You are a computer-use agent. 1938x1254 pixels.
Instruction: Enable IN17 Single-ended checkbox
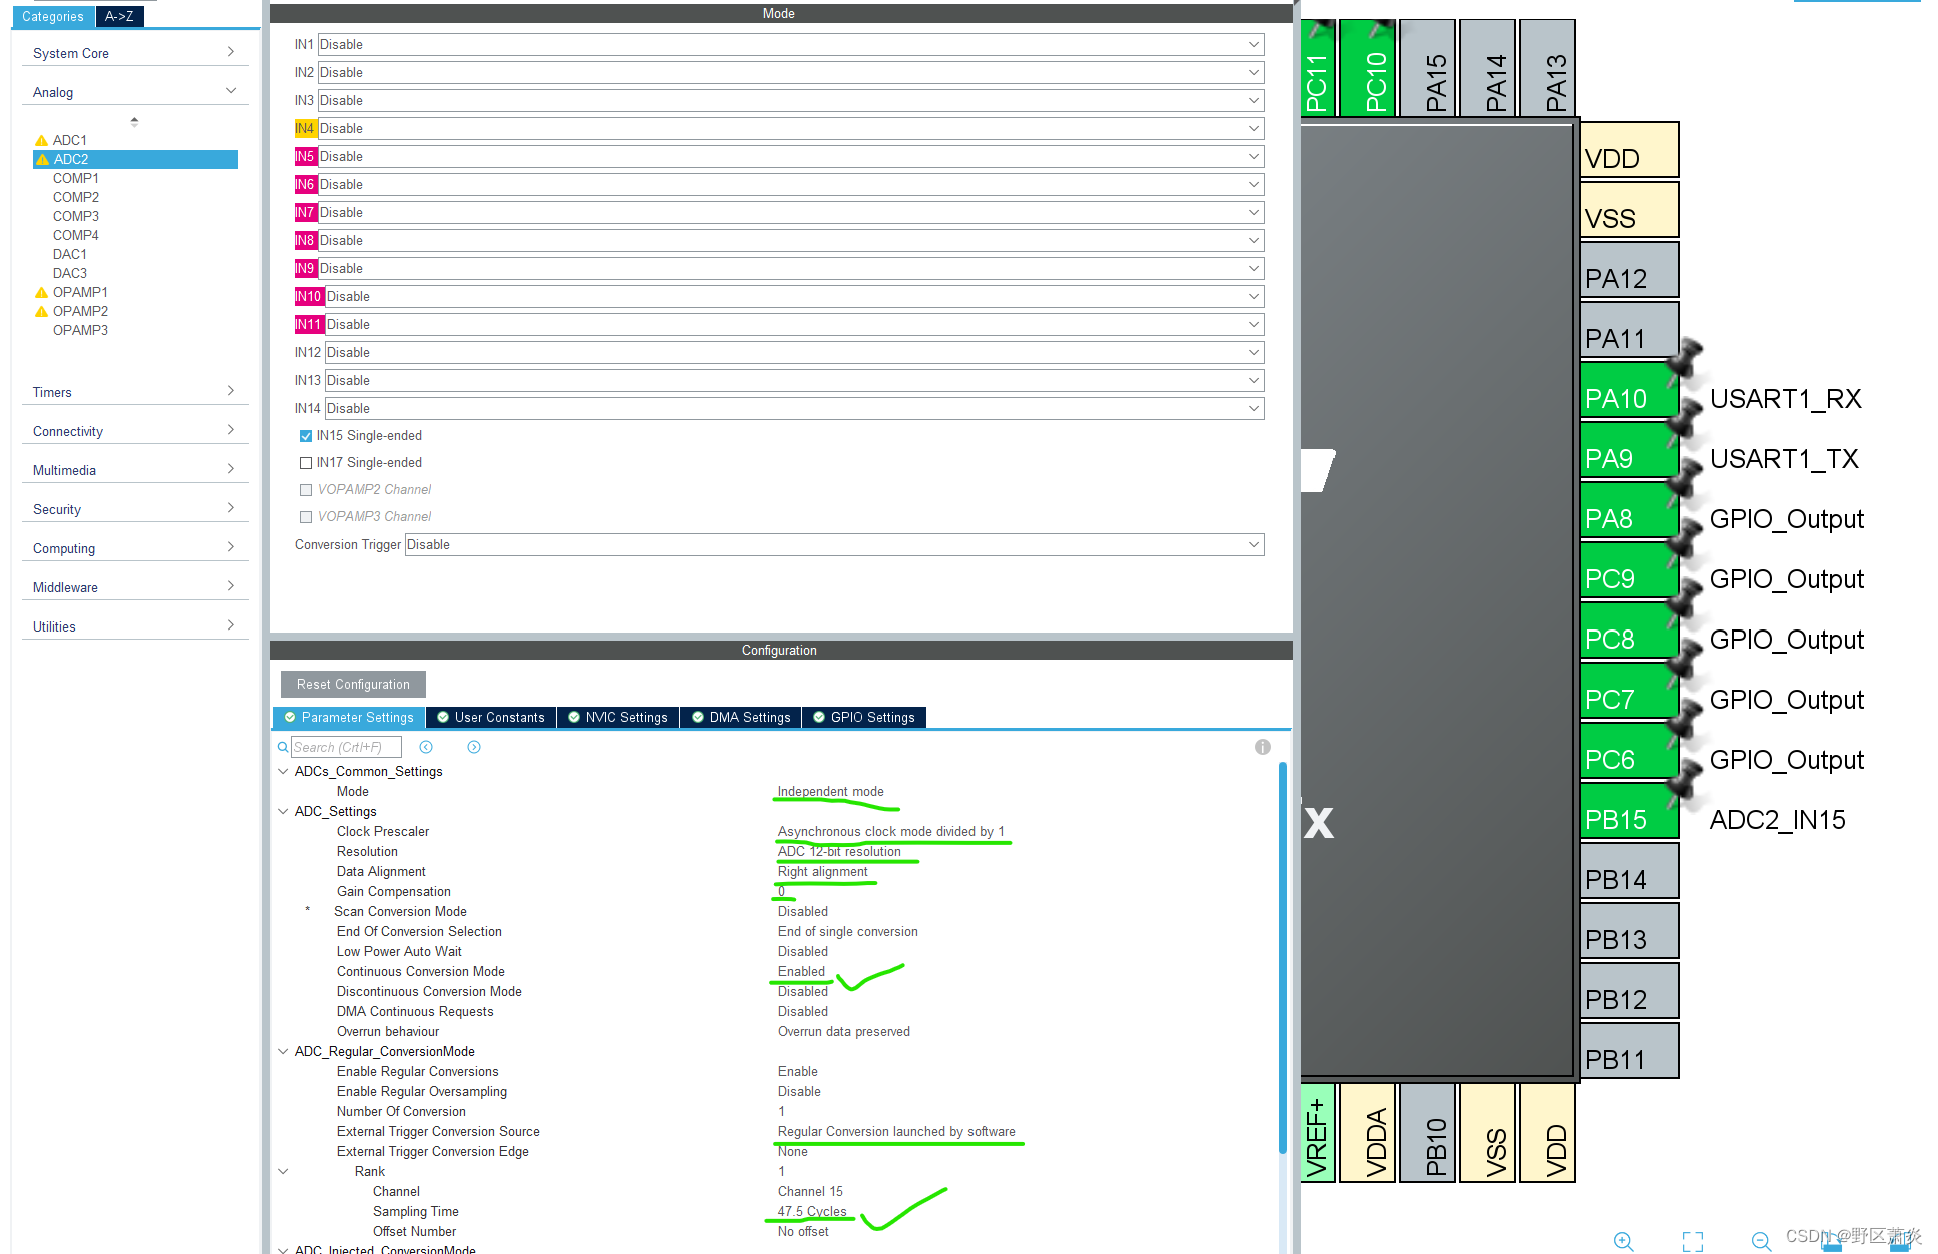[x=306, y=463]
